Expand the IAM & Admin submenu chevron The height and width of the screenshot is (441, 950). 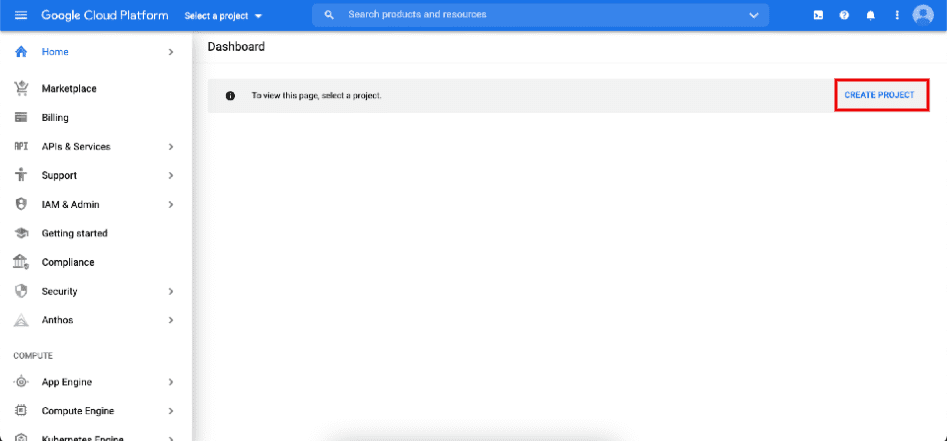pyautogui.click(x=171, y=205)
